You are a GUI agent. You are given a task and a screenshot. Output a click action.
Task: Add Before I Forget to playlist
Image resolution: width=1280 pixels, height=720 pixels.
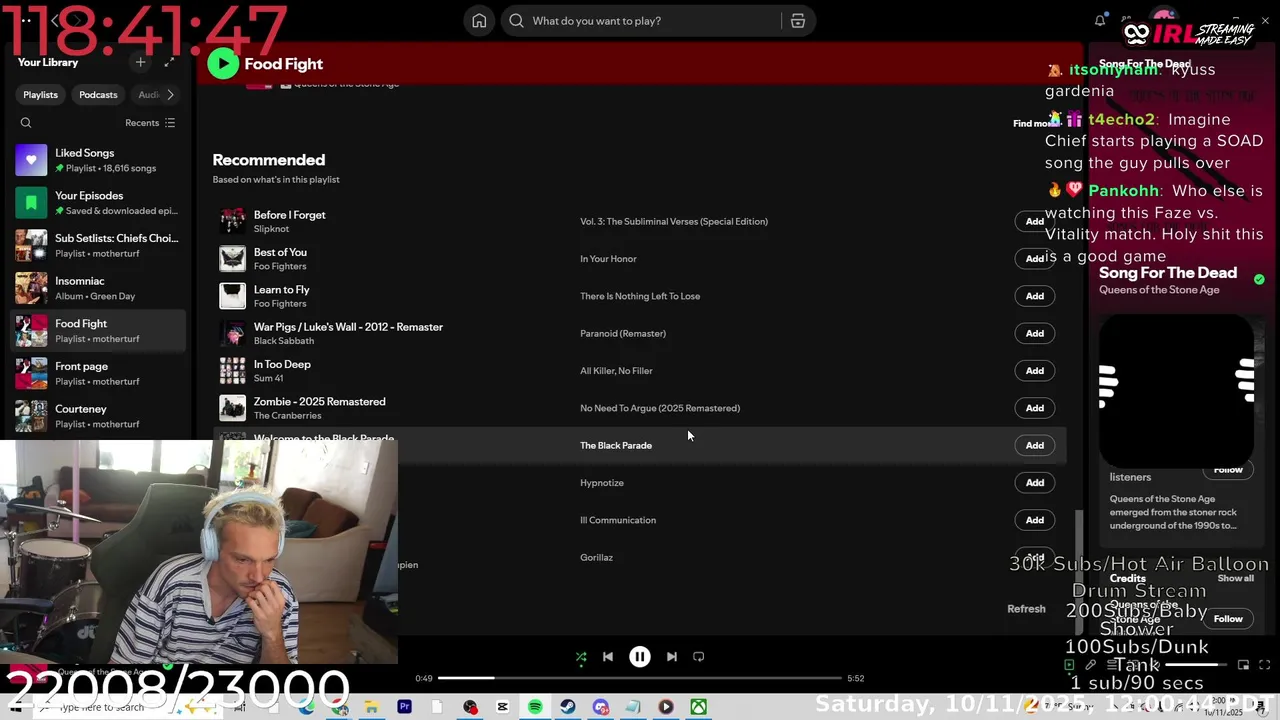[1034, 221]
